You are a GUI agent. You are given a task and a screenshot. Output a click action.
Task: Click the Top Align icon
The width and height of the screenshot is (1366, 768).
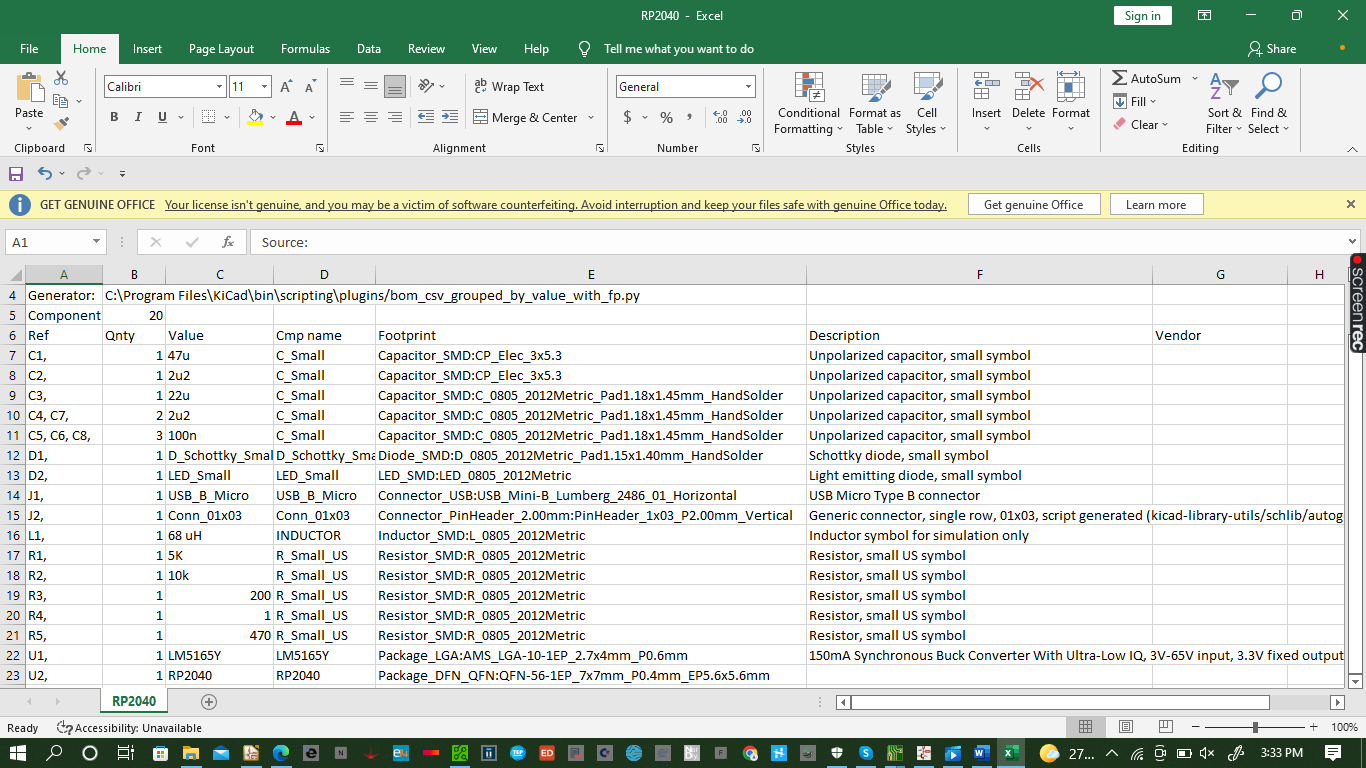coord(347,86)
